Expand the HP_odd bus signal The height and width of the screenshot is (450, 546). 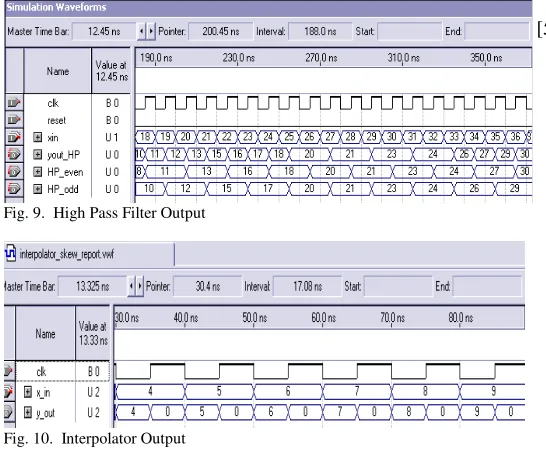pyautogui.click(x=38, y=189)
